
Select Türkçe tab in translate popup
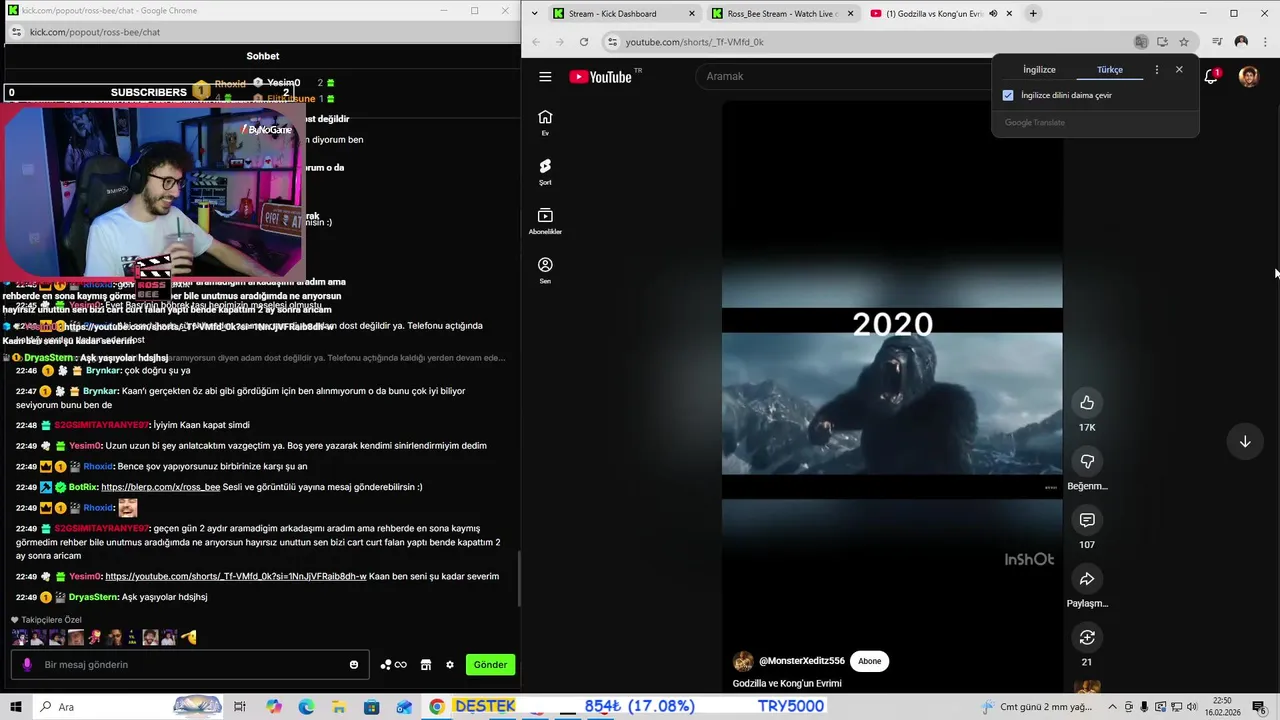(x=1110, y=70)
